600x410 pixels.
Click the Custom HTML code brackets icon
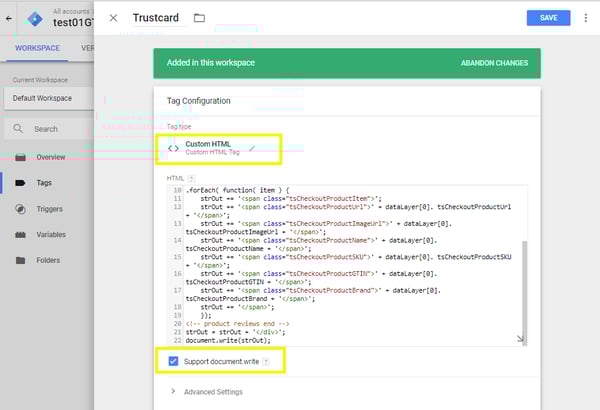(x=173, y=148)
